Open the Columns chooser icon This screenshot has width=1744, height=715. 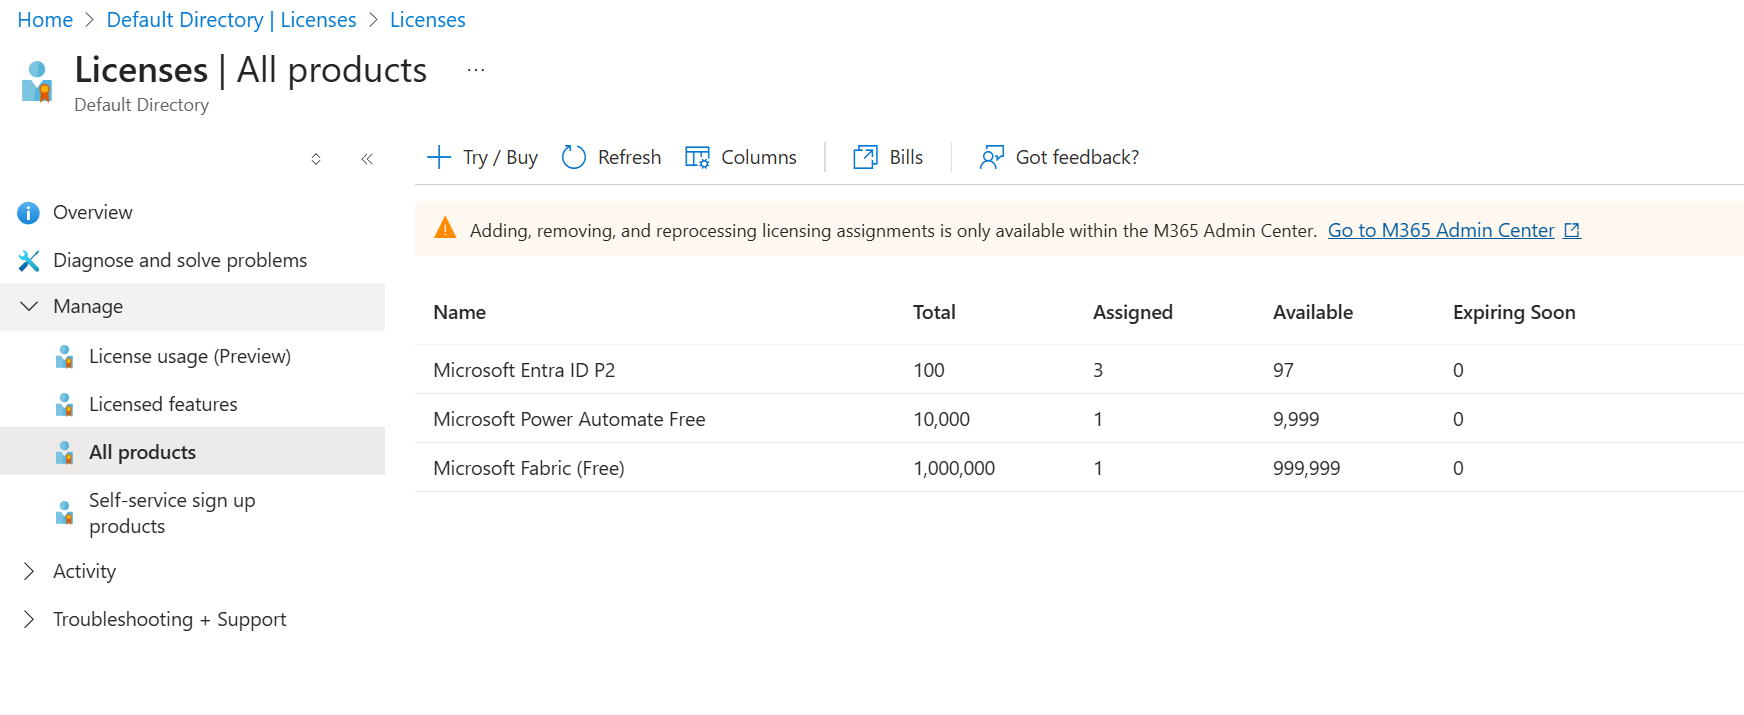tap(697, 157)
